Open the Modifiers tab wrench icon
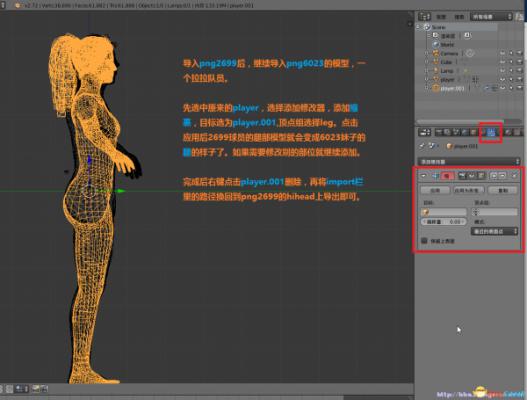 491,132
